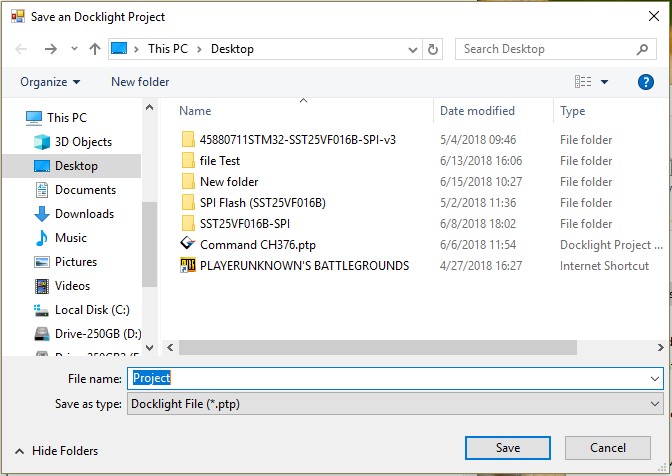Click the Local Disk (C:) drive icon
The image size is (672, 476).
(41, 310)
